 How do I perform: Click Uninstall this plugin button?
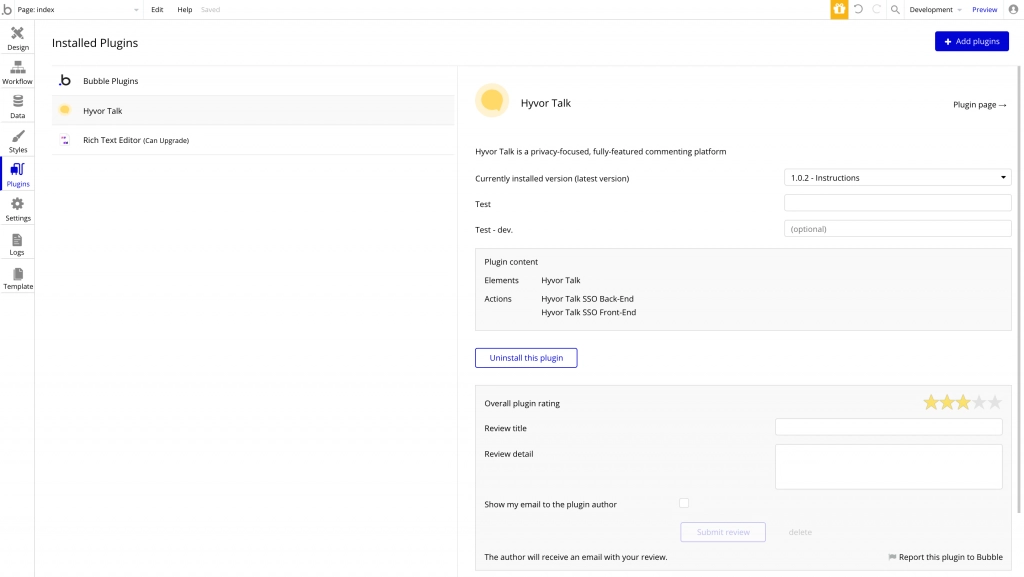click(x=526, y=358)
